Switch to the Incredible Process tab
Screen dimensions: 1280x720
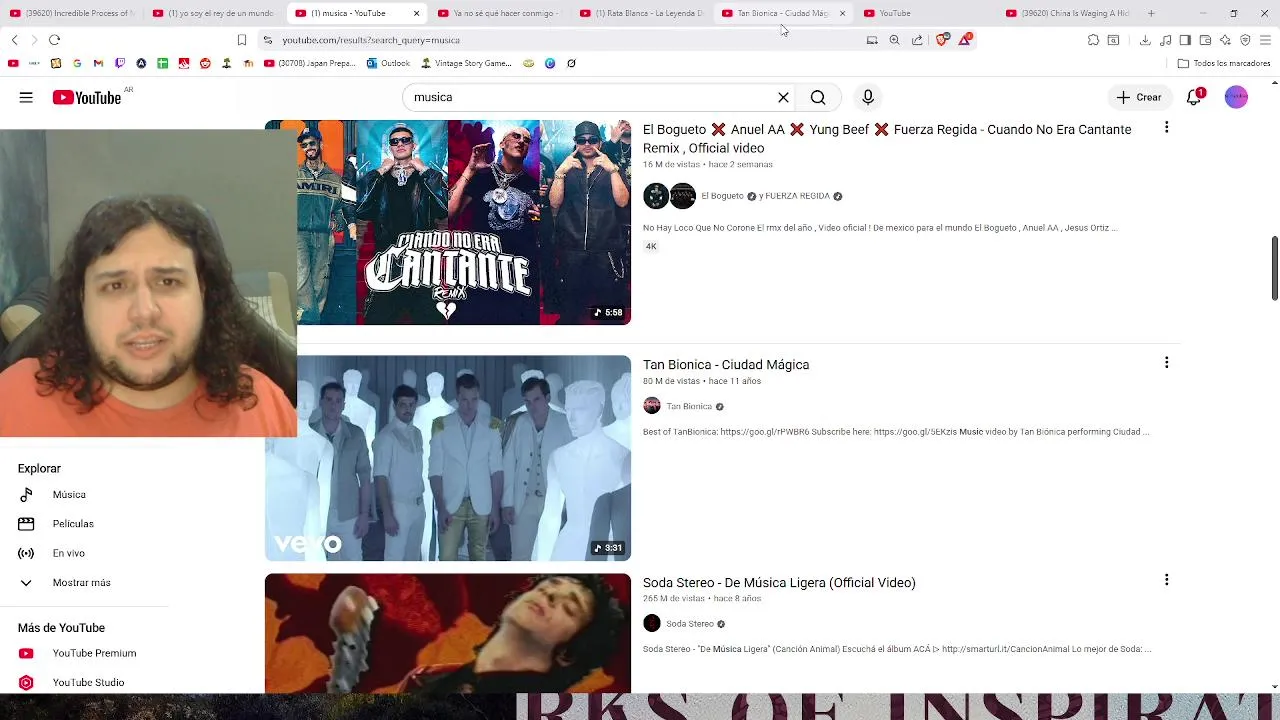[71, 13]
